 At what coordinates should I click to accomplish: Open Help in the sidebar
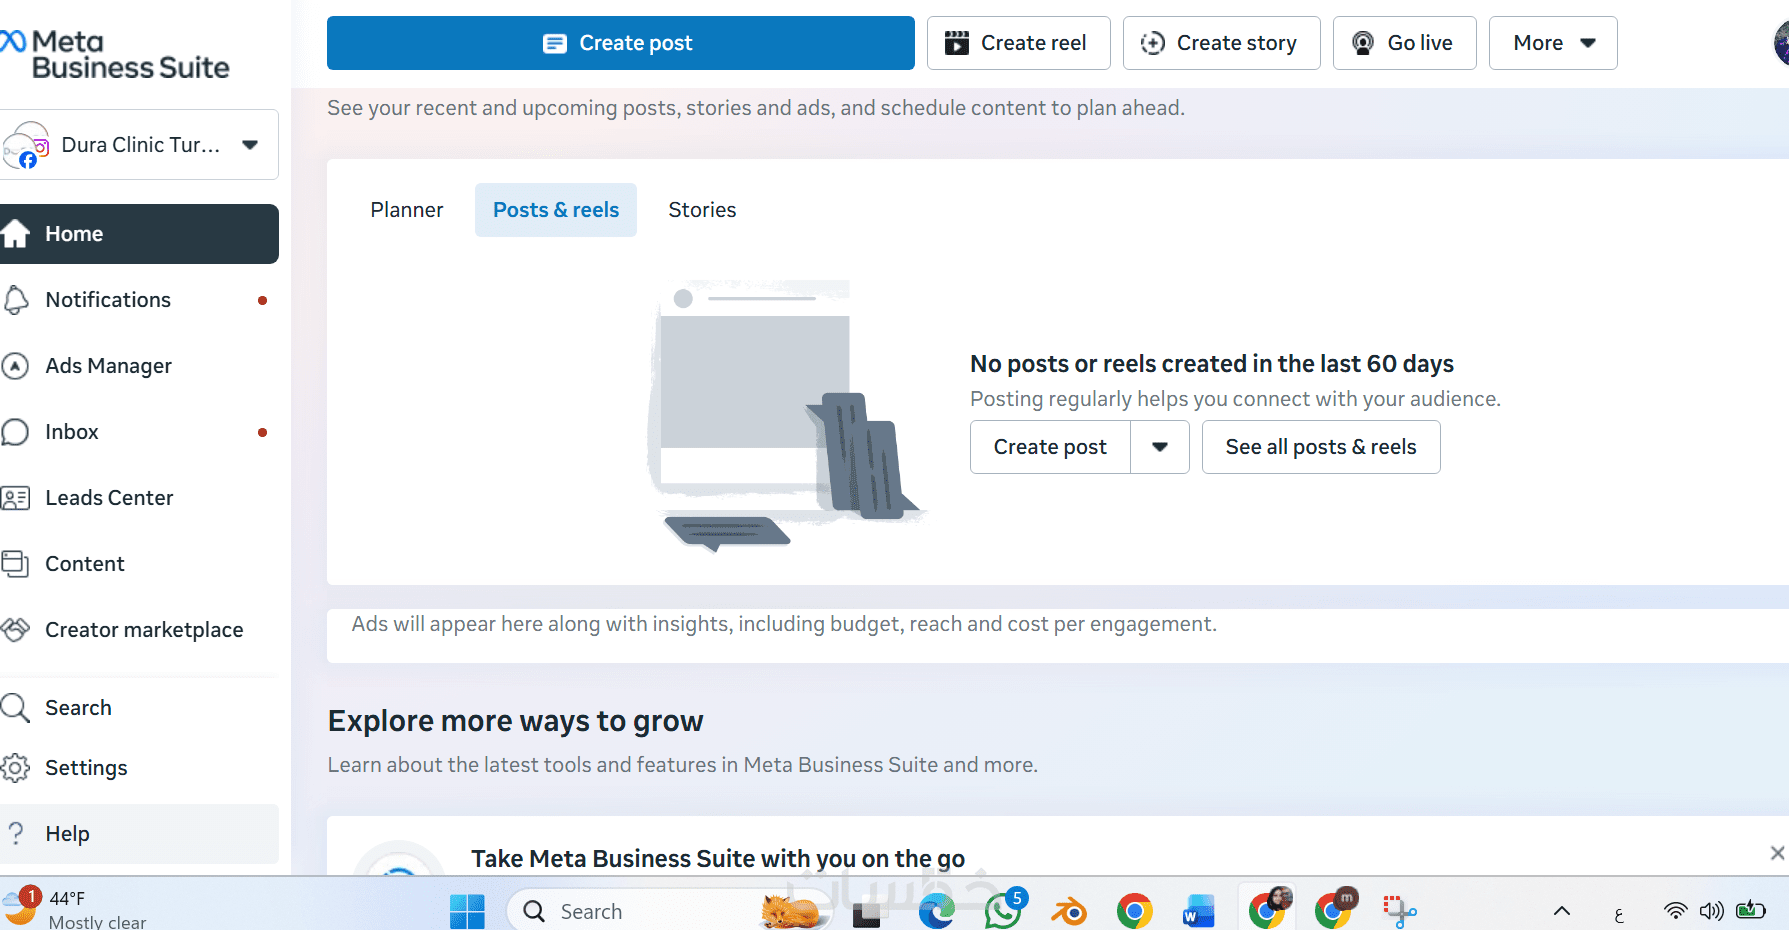click(139, 834)
